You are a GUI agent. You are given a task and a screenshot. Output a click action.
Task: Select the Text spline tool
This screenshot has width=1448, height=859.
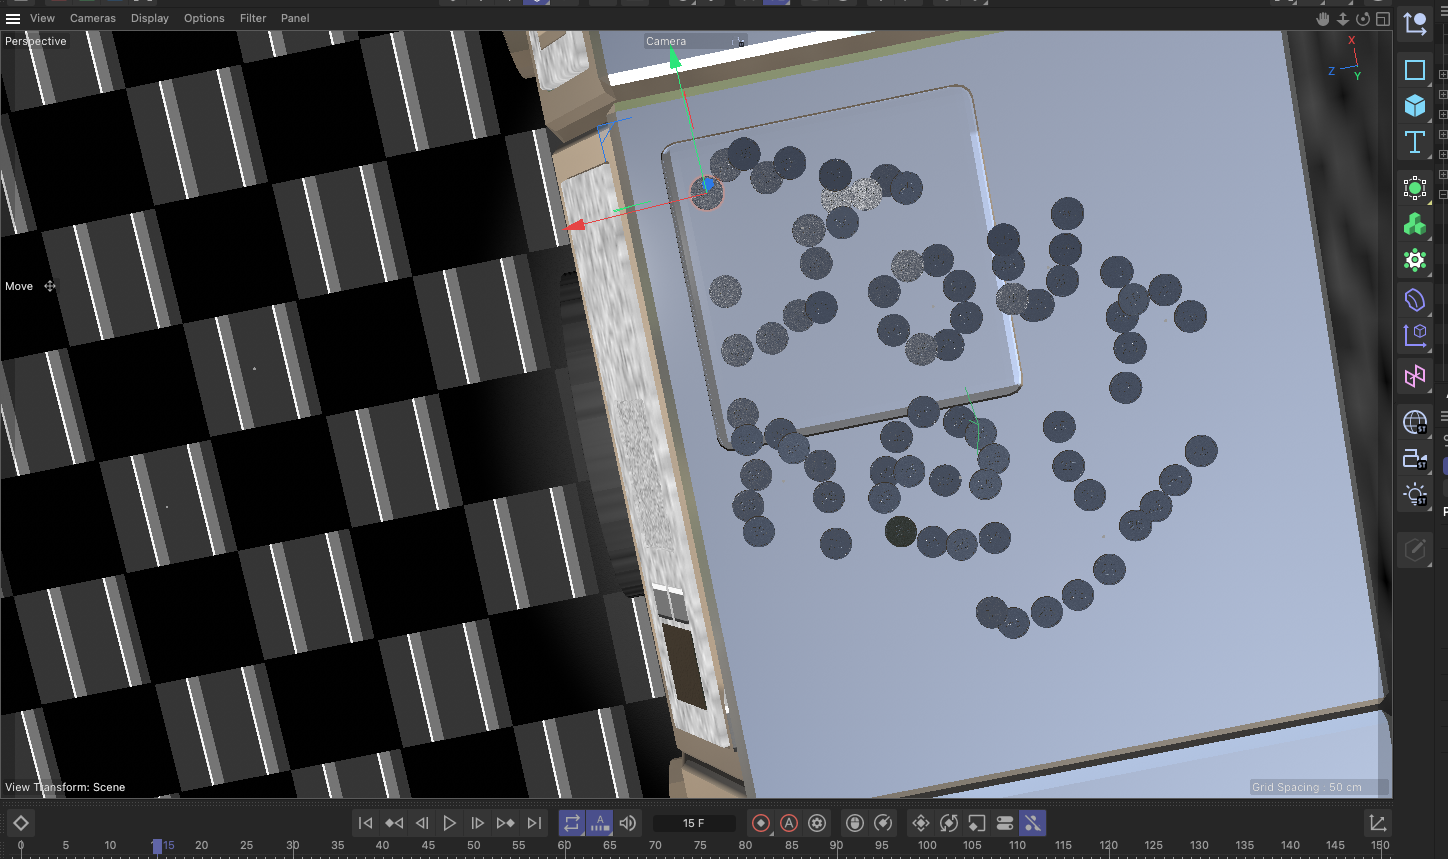[x=1415, y=142]
